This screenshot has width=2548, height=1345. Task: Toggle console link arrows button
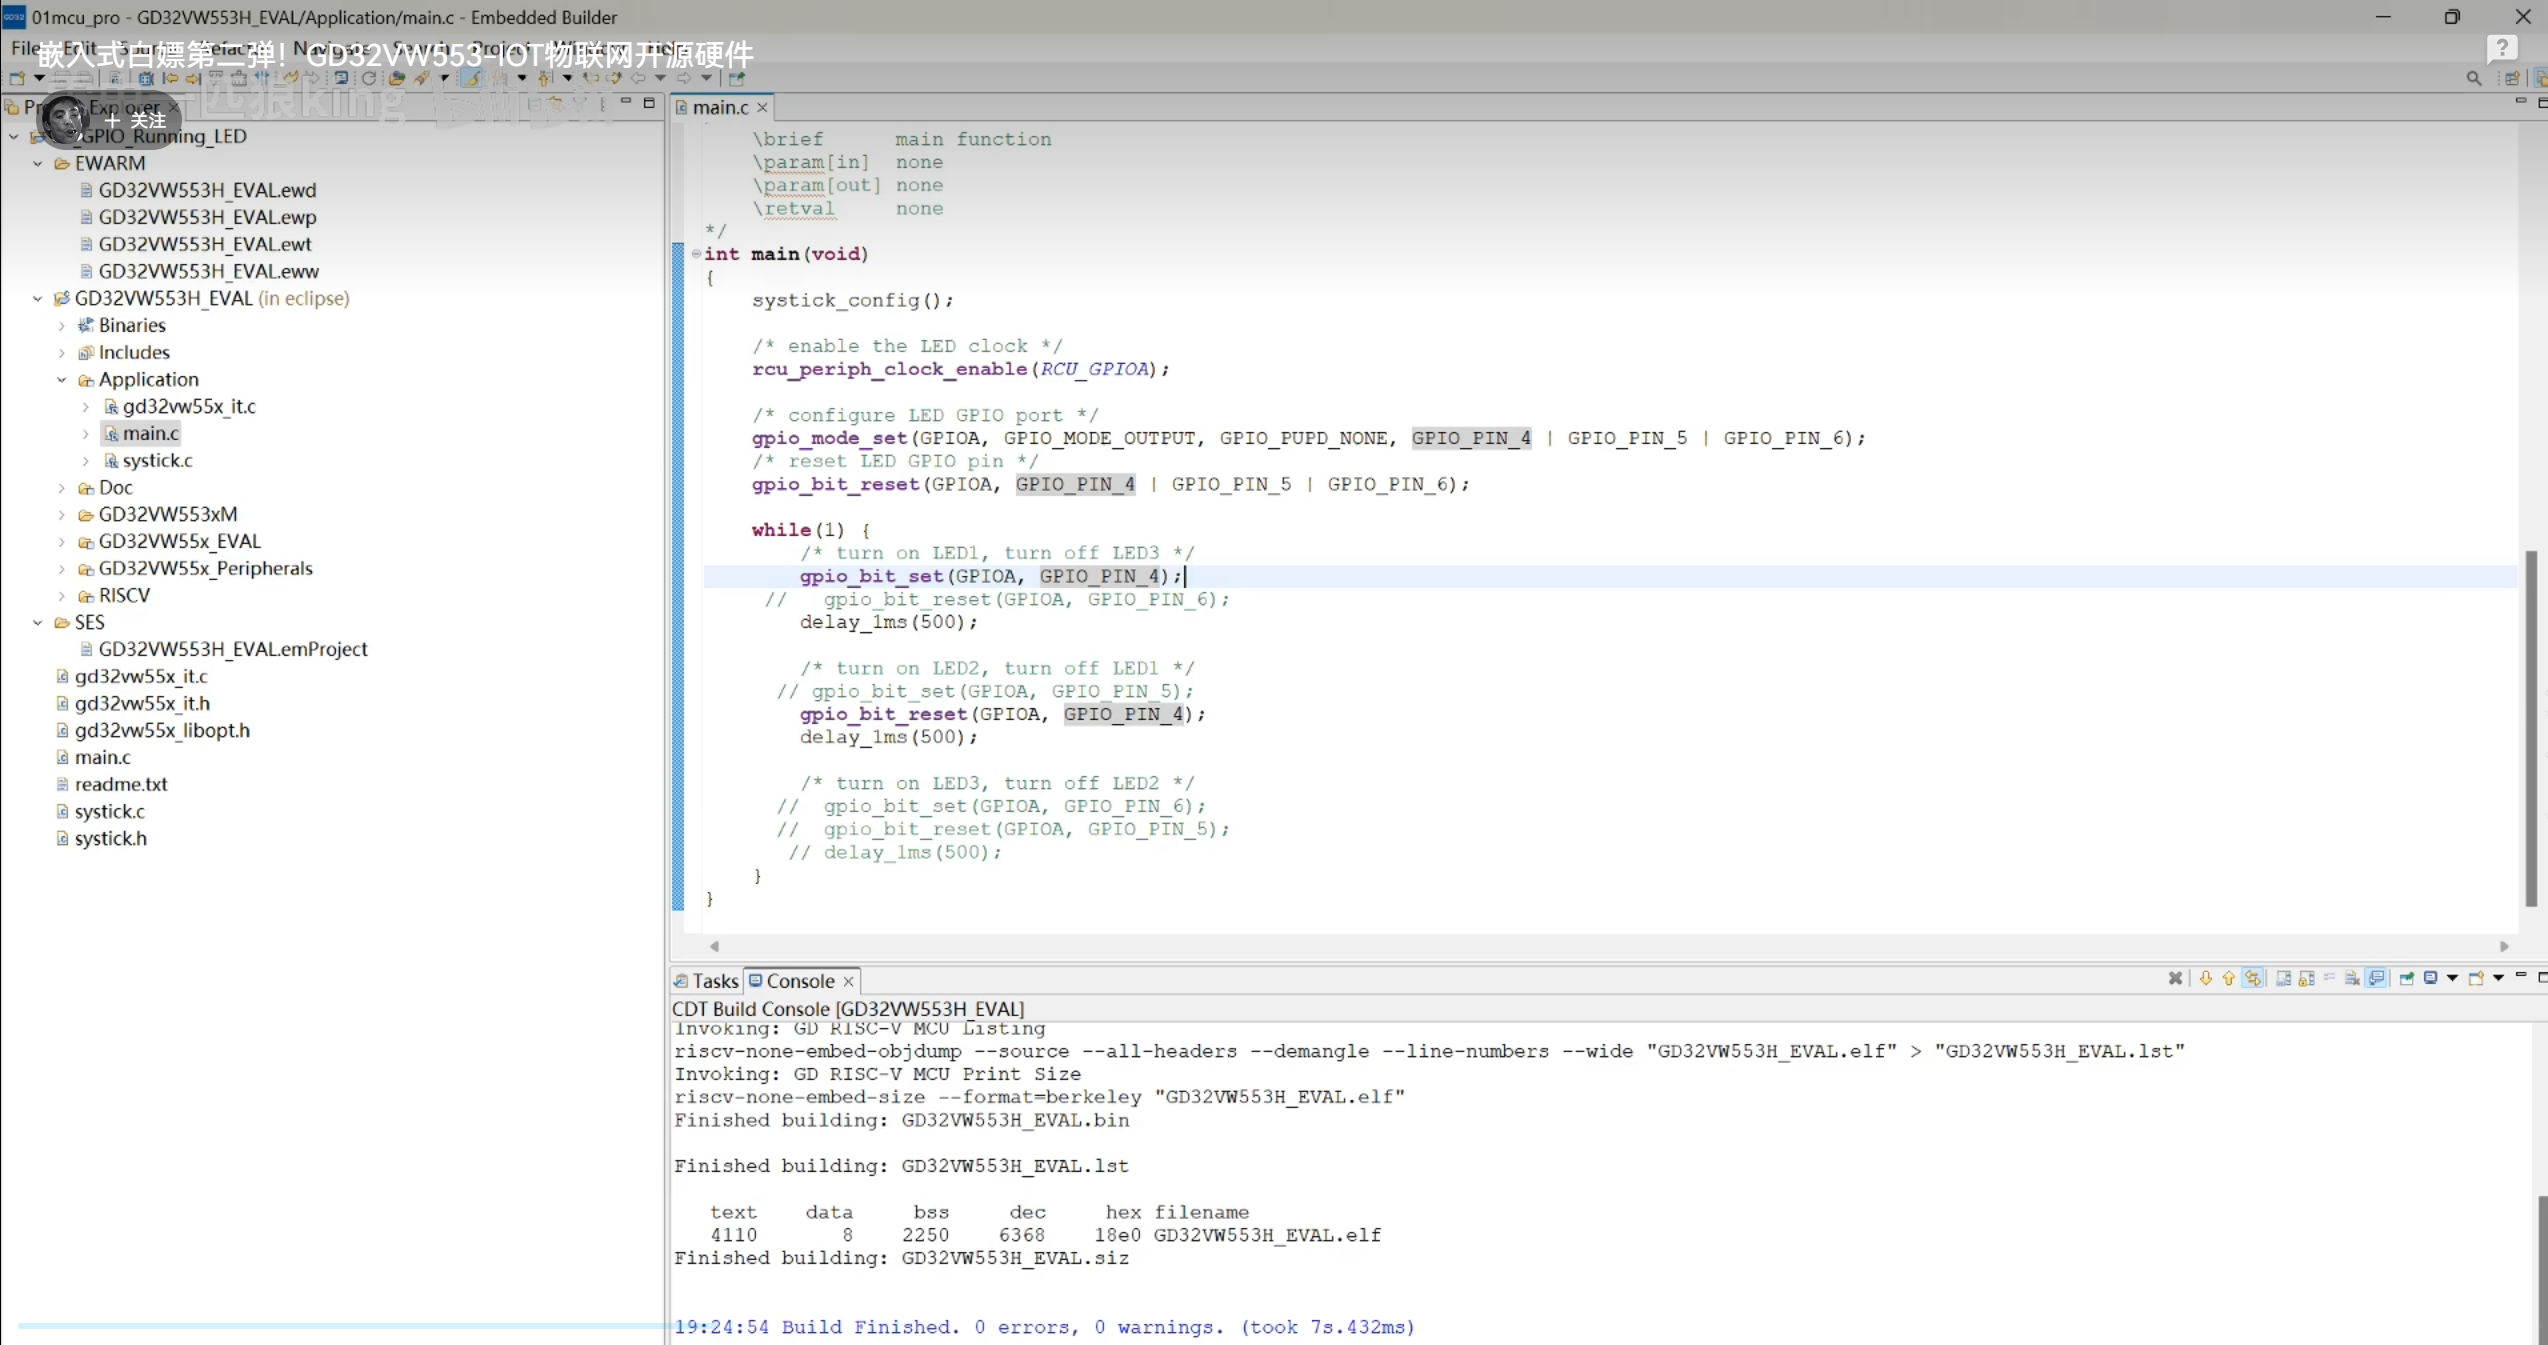tap(2252, 978)
